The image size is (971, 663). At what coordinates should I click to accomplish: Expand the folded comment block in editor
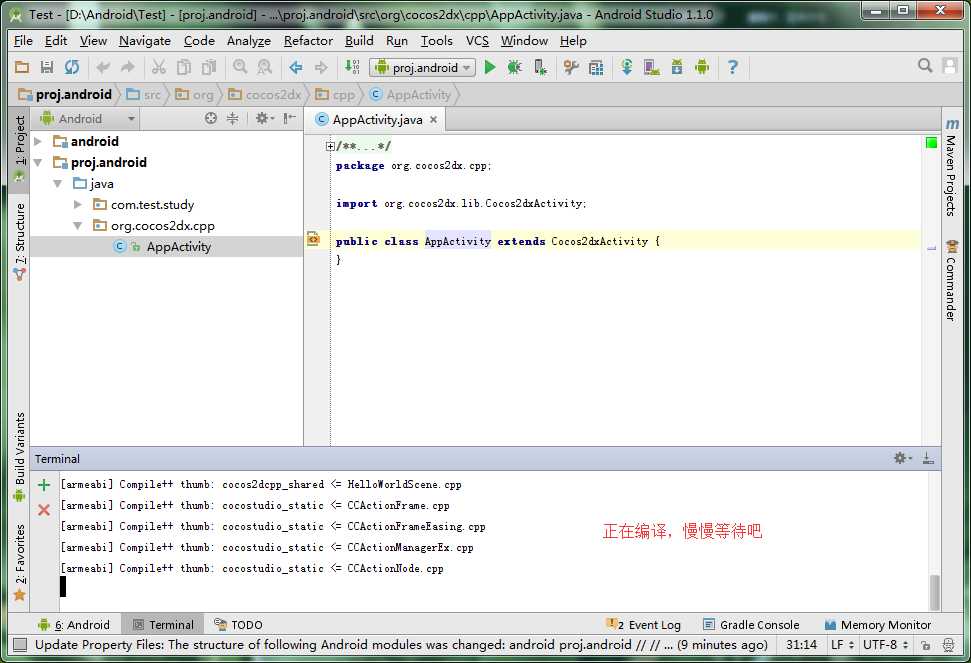coord(330,147)
